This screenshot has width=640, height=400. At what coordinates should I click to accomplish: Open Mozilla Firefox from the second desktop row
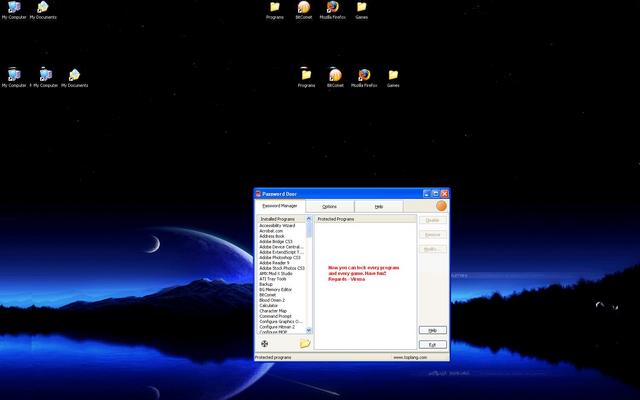click(x=364, y=75)
